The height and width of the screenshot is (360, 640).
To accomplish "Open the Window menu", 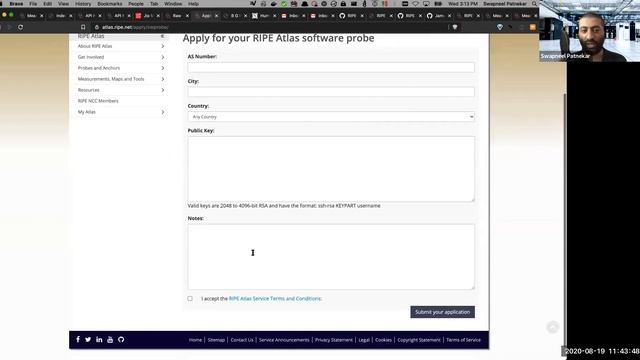I will tap(173, 4).
